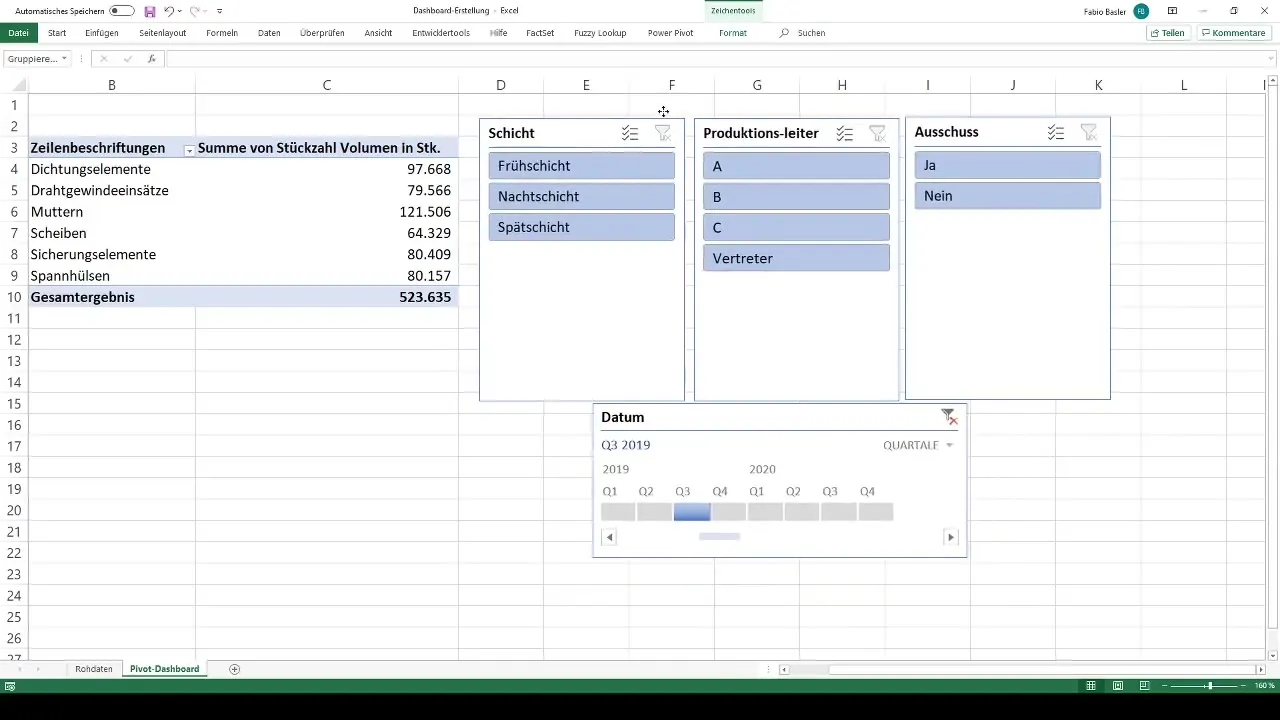Select the Q3 2019 timeline segment

click(x=692, y=512)
